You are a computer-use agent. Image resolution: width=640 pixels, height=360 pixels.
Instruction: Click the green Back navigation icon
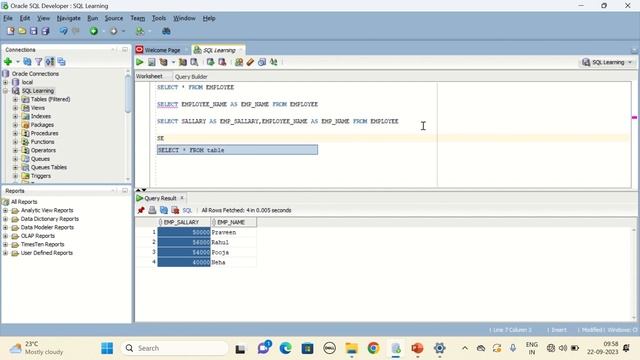[93, 31]
